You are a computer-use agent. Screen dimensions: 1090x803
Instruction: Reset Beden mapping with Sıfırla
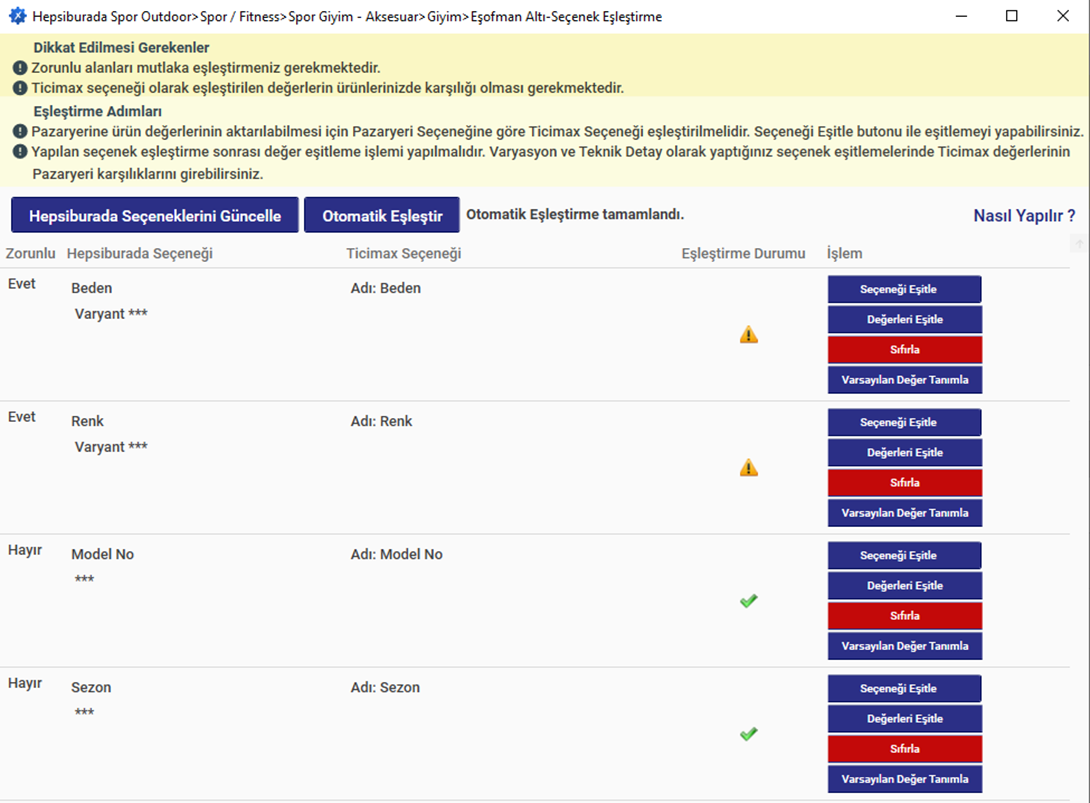904,350
